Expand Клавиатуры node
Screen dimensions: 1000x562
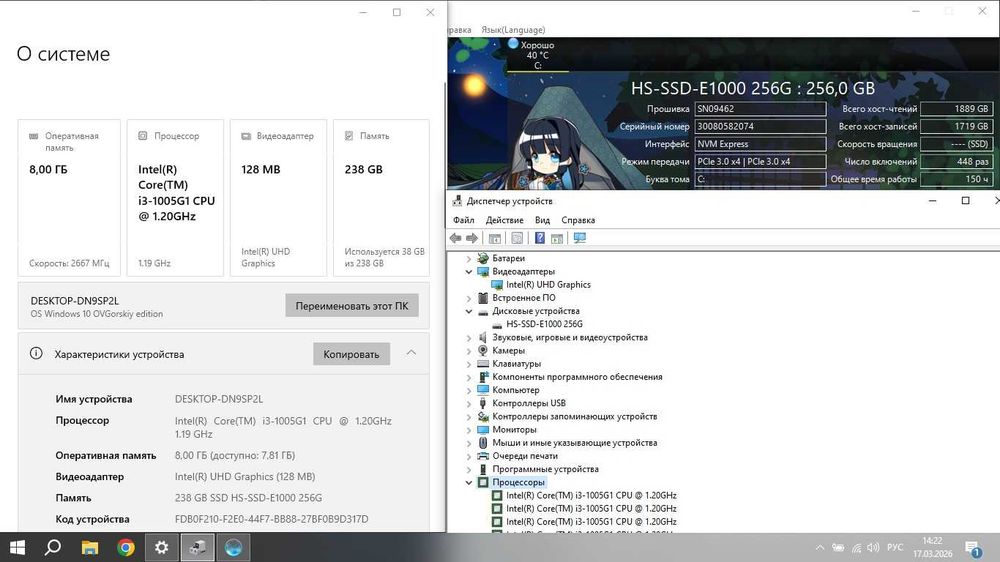(x=469, y=364)
